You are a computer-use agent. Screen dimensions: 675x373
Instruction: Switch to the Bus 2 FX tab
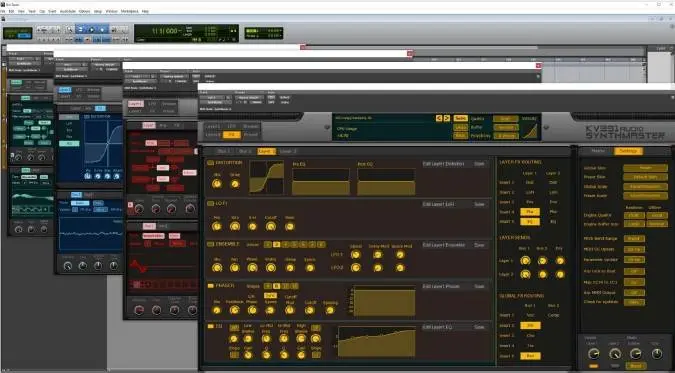(245, 152)
